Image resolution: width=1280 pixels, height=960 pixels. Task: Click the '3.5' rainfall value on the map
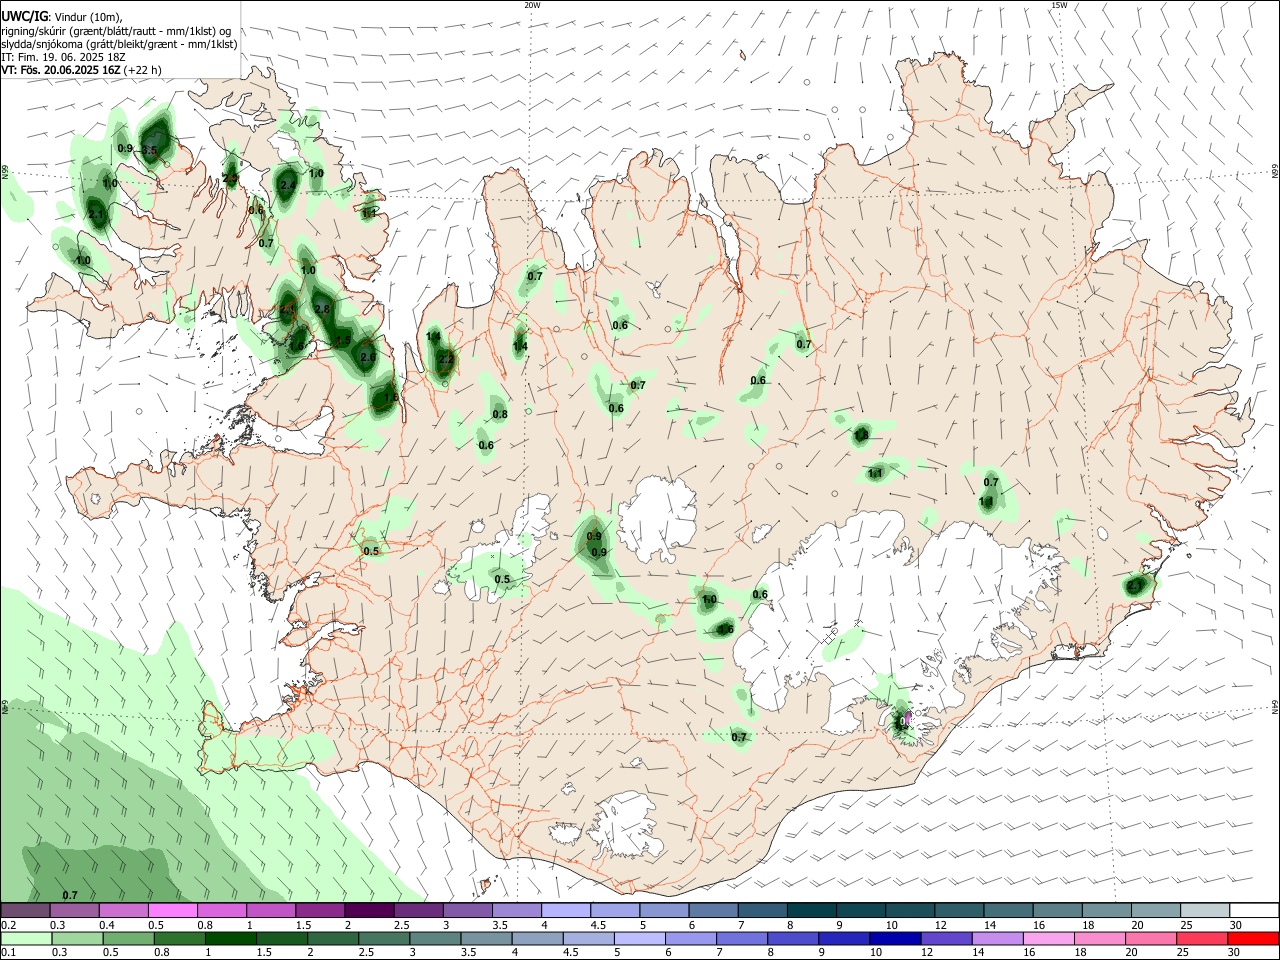[150, 150]
